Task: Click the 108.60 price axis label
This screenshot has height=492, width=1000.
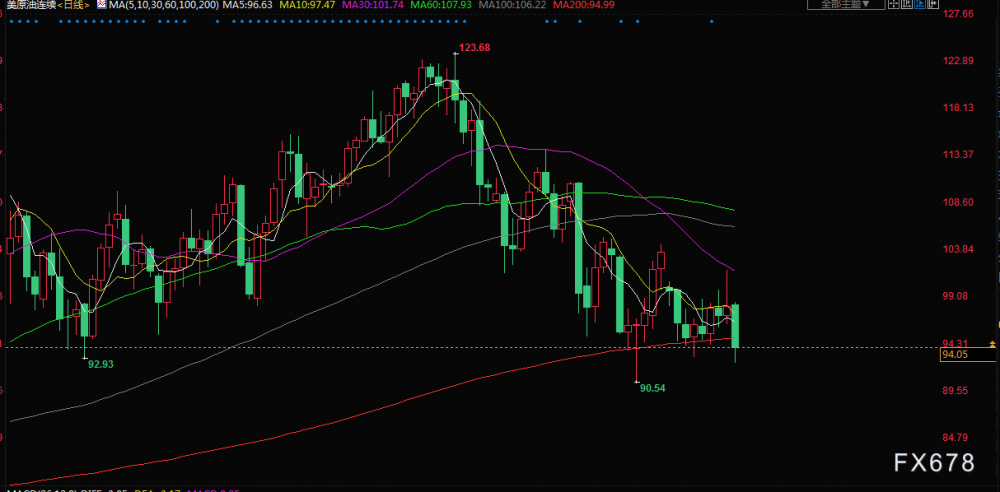Action: pyautogui.click(x=960, y=202)
